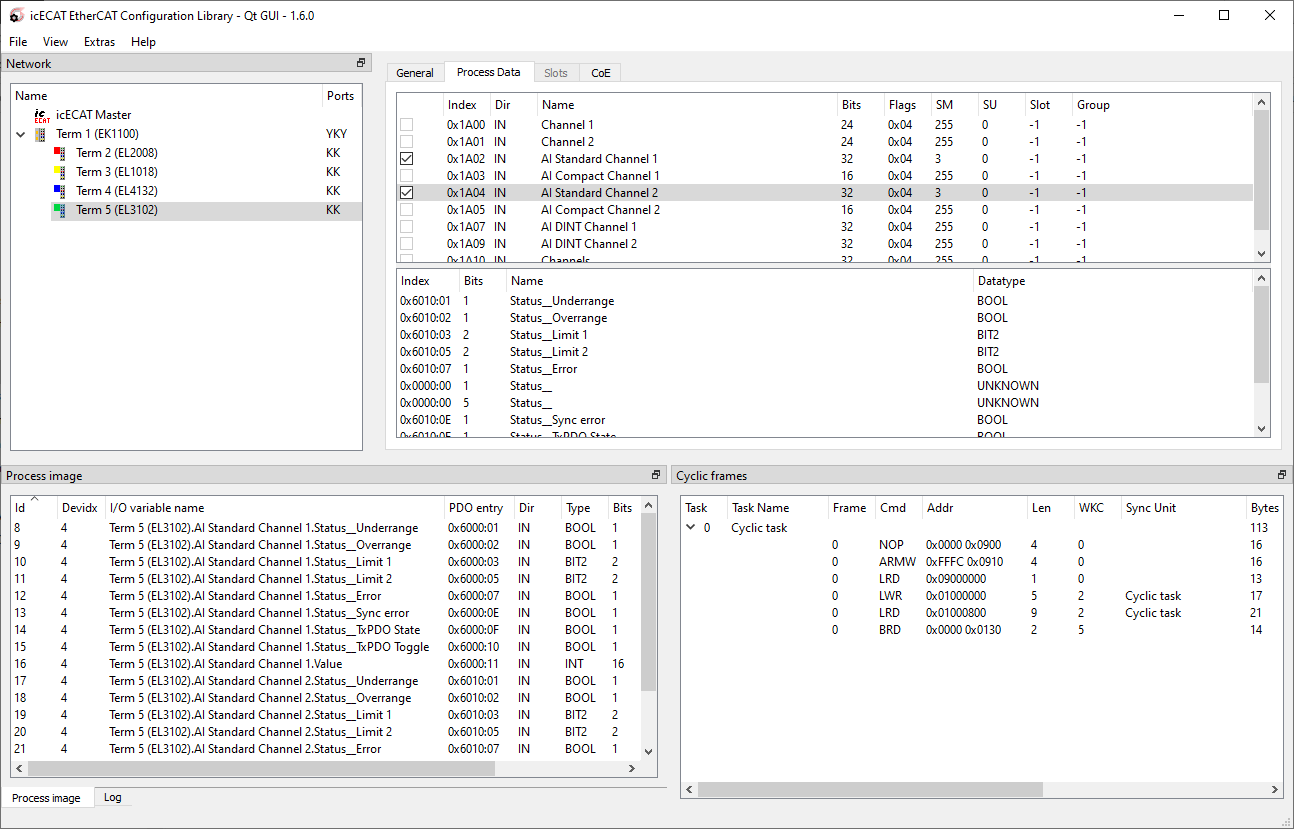
Task: Click Cyclic frames horizontal scrollbar thumb
Action: pos(870,790)
